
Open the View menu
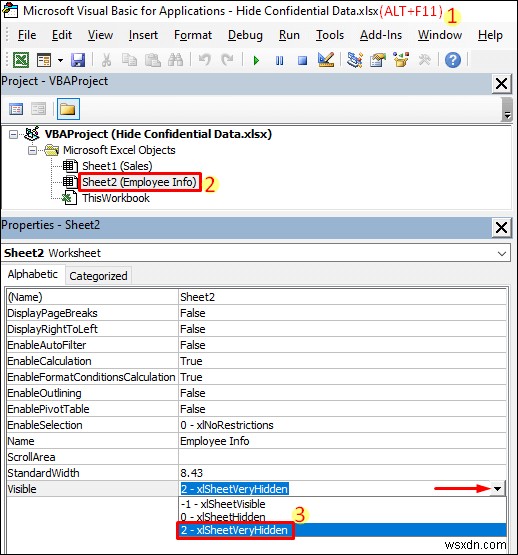coord(100,35)
